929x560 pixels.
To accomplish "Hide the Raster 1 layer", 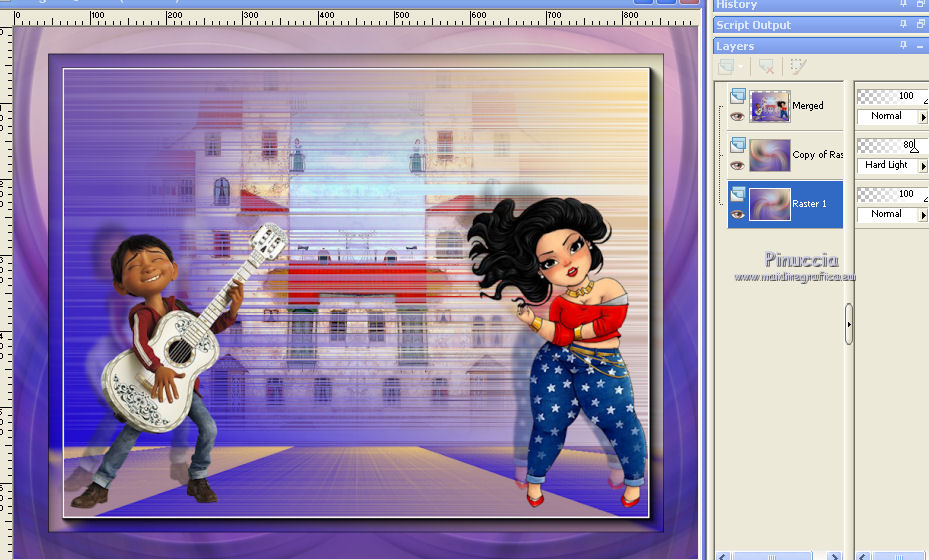I will [737, 215].
